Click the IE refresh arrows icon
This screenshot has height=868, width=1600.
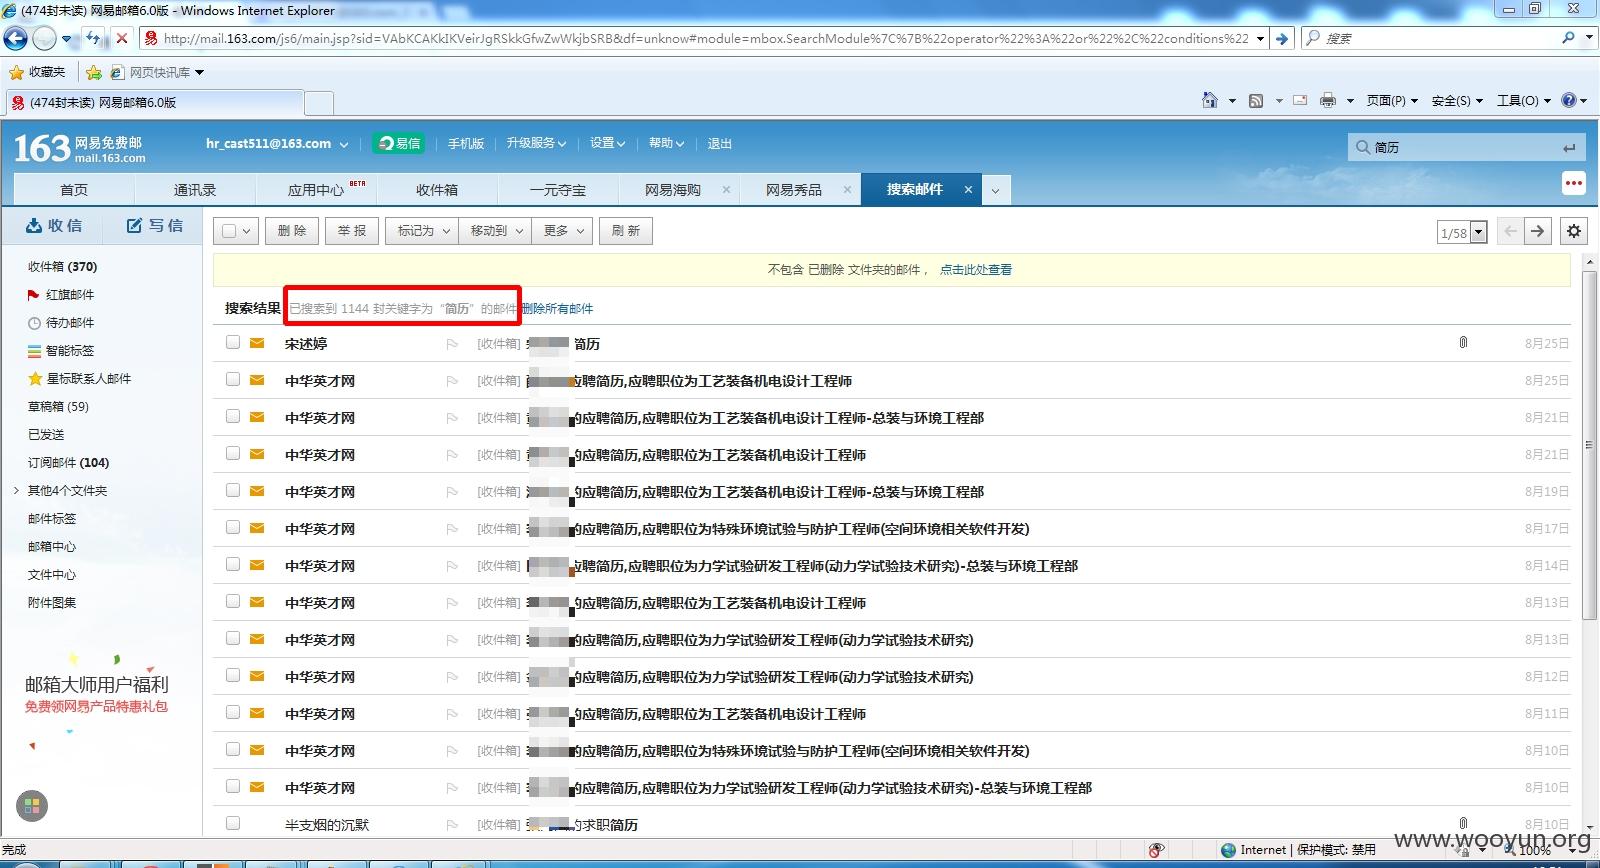[94, 38]
